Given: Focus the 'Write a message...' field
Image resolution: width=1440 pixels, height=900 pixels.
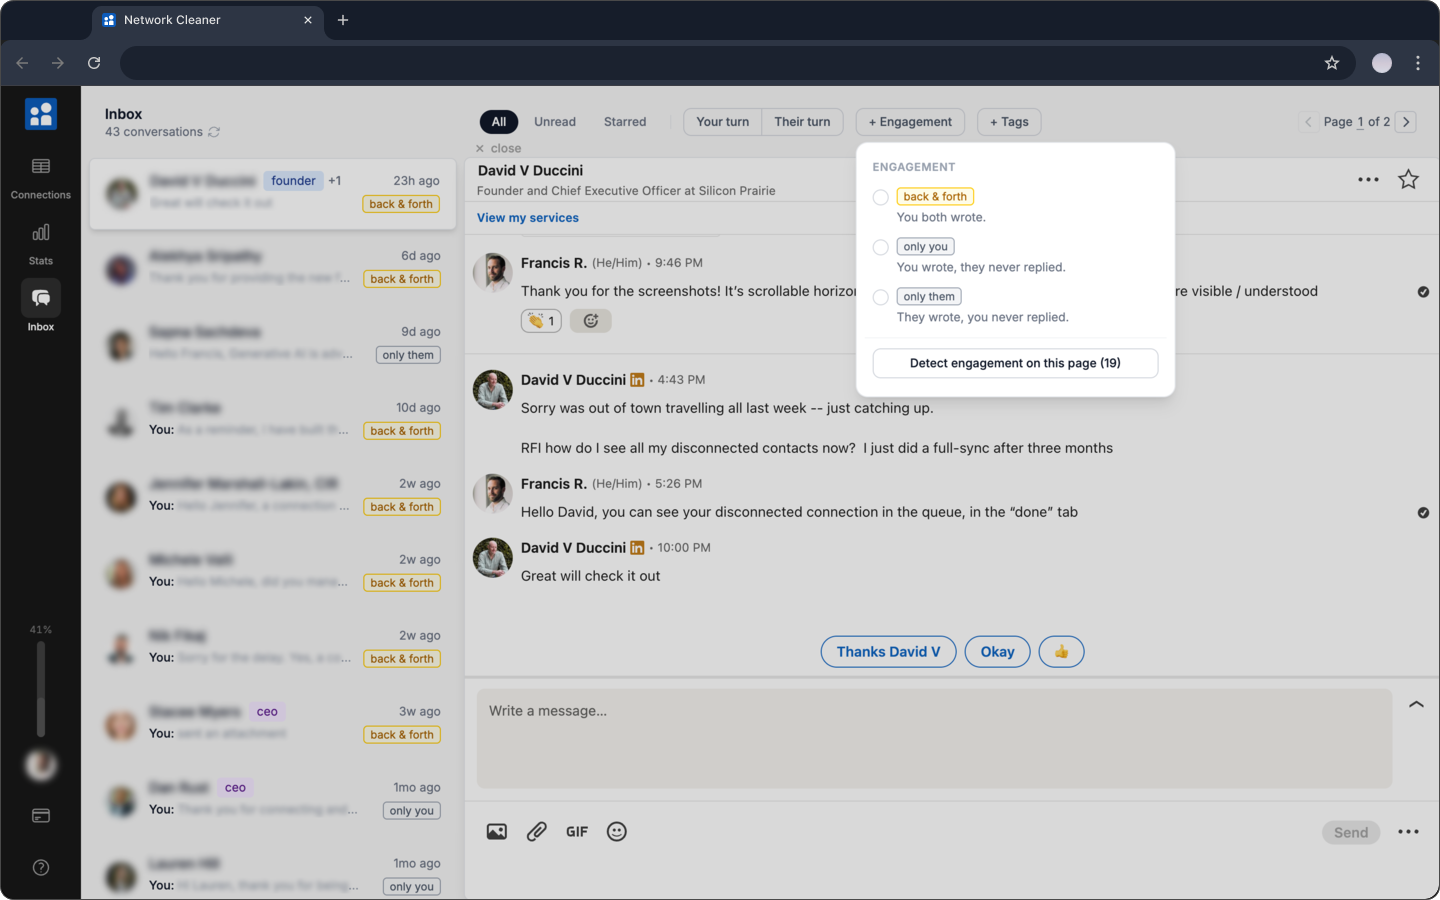Looking at the screenshot, I should (x=934, y=738).
